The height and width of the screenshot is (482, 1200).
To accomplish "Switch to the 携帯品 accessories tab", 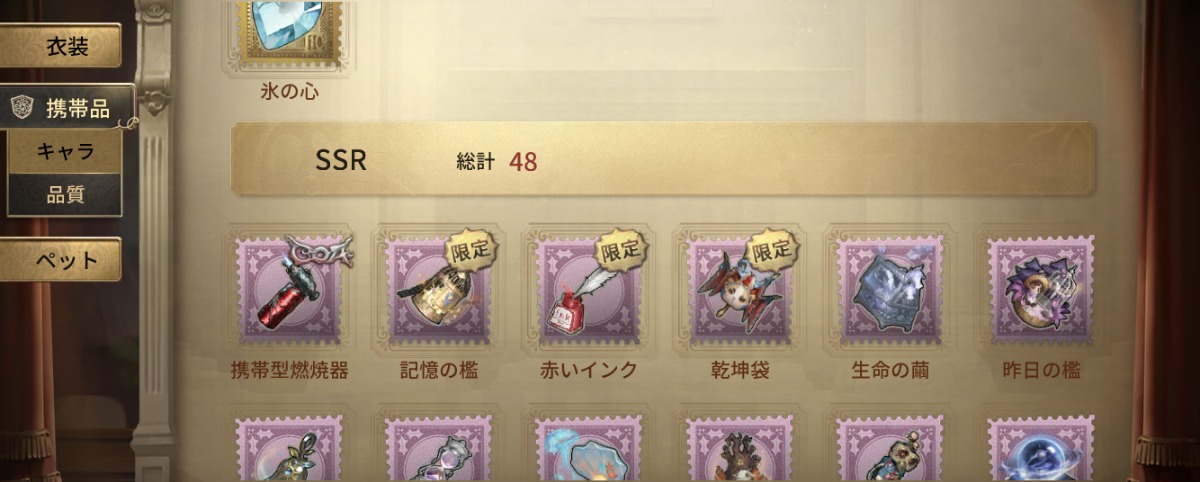I will pos(66,108).
